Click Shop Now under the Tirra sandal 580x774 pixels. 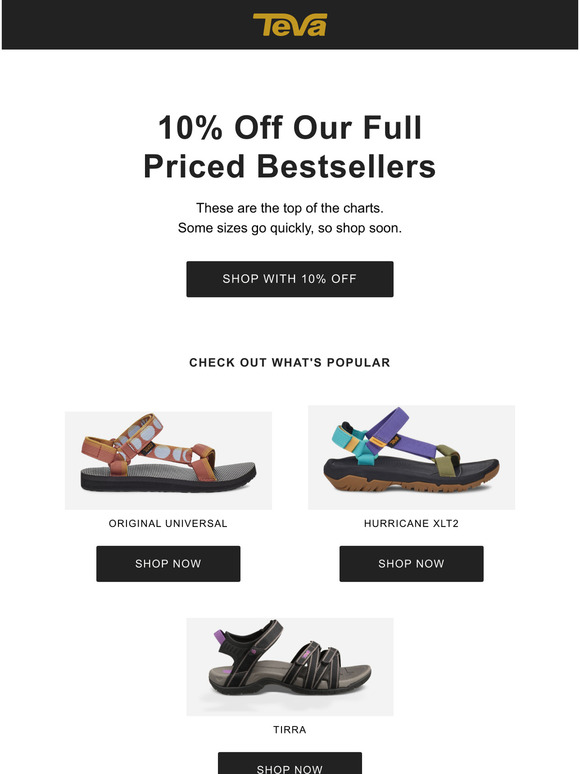click(x=290, y=764)
